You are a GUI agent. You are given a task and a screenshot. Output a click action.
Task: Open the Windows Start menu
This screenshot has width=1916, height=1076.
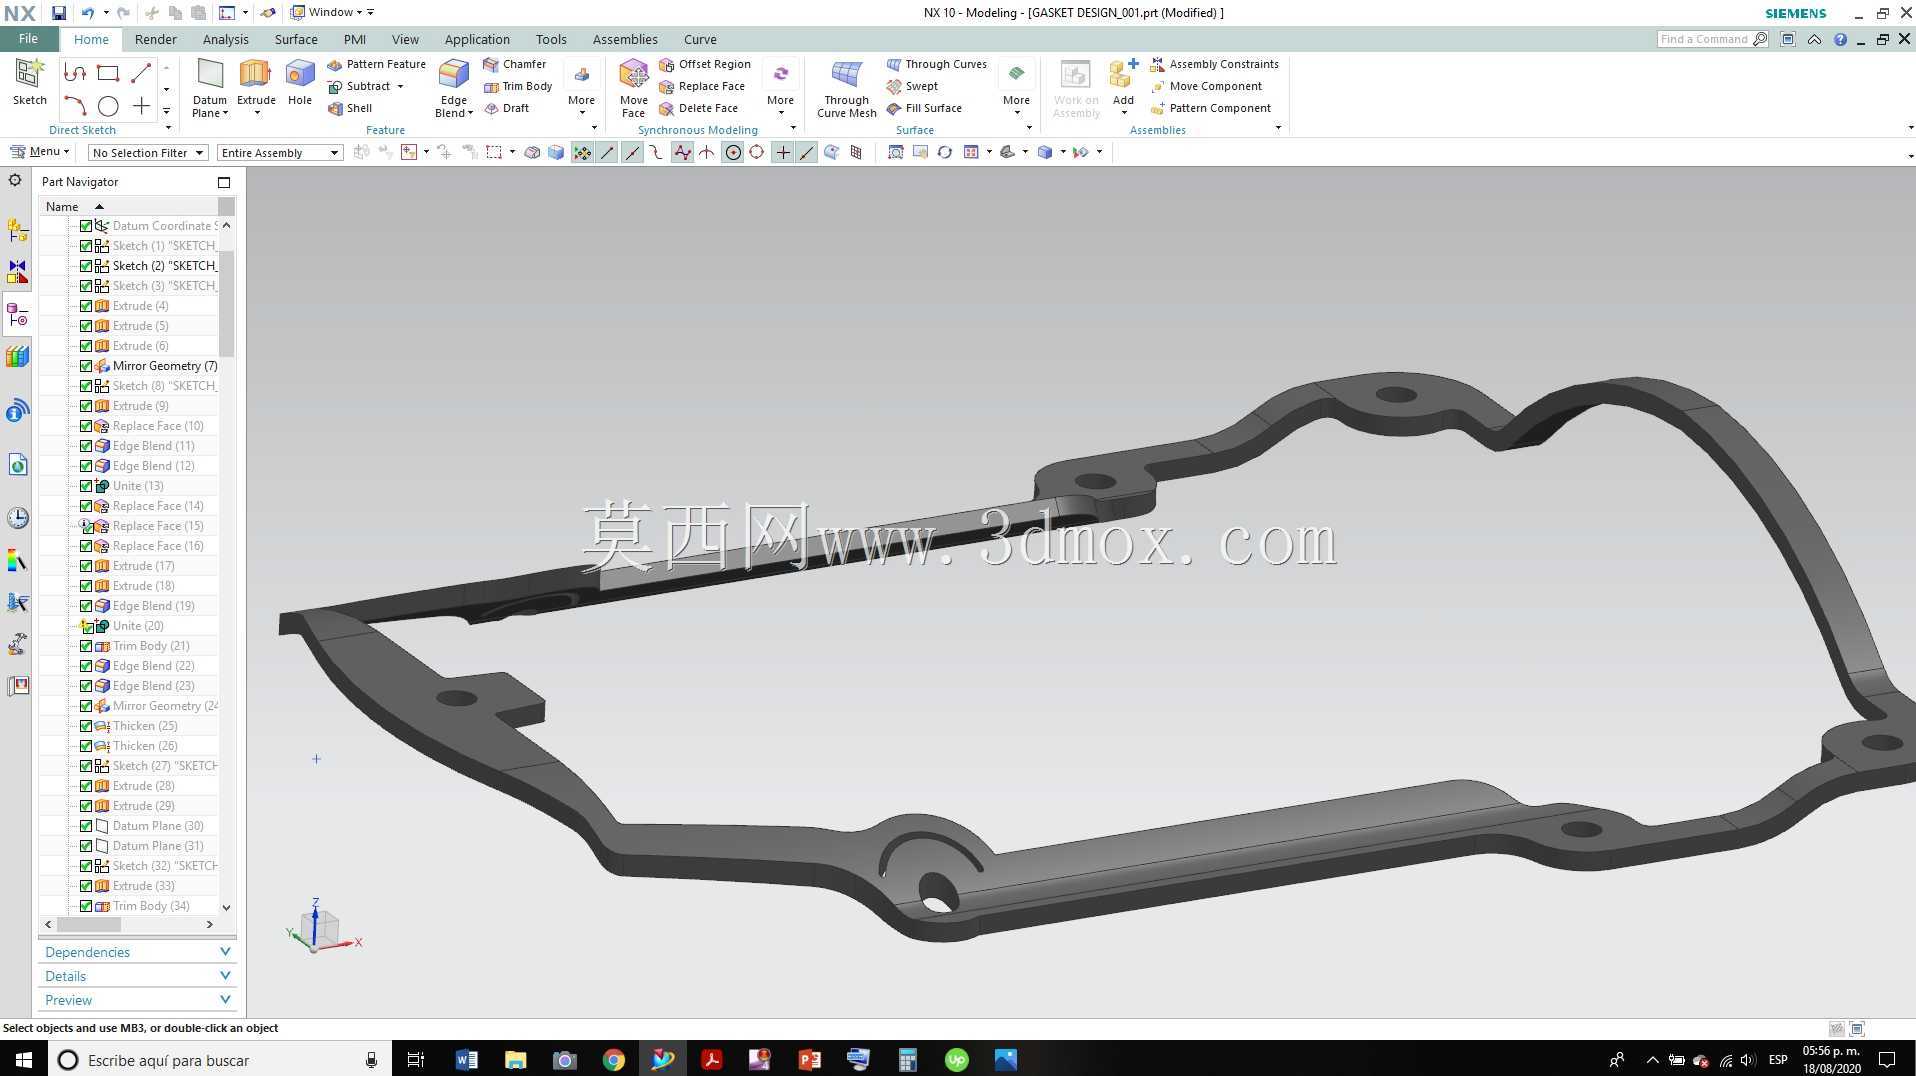pyautogui.click(x=24, y=1060)
